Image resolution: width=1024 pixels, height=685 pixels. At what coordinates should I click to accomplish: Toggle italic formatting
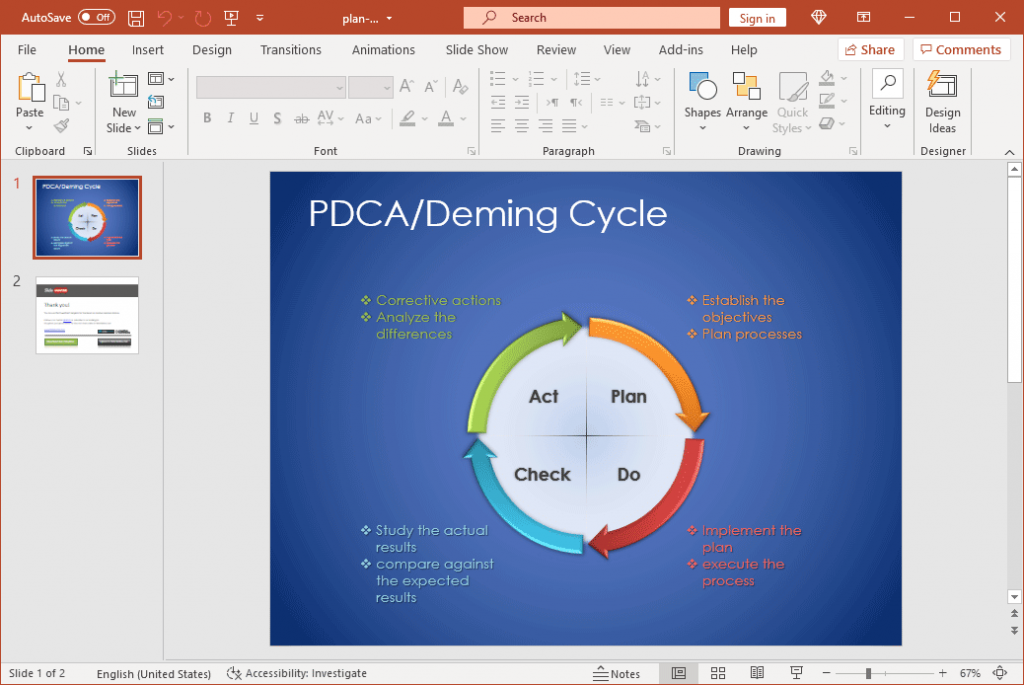[229, 118]
